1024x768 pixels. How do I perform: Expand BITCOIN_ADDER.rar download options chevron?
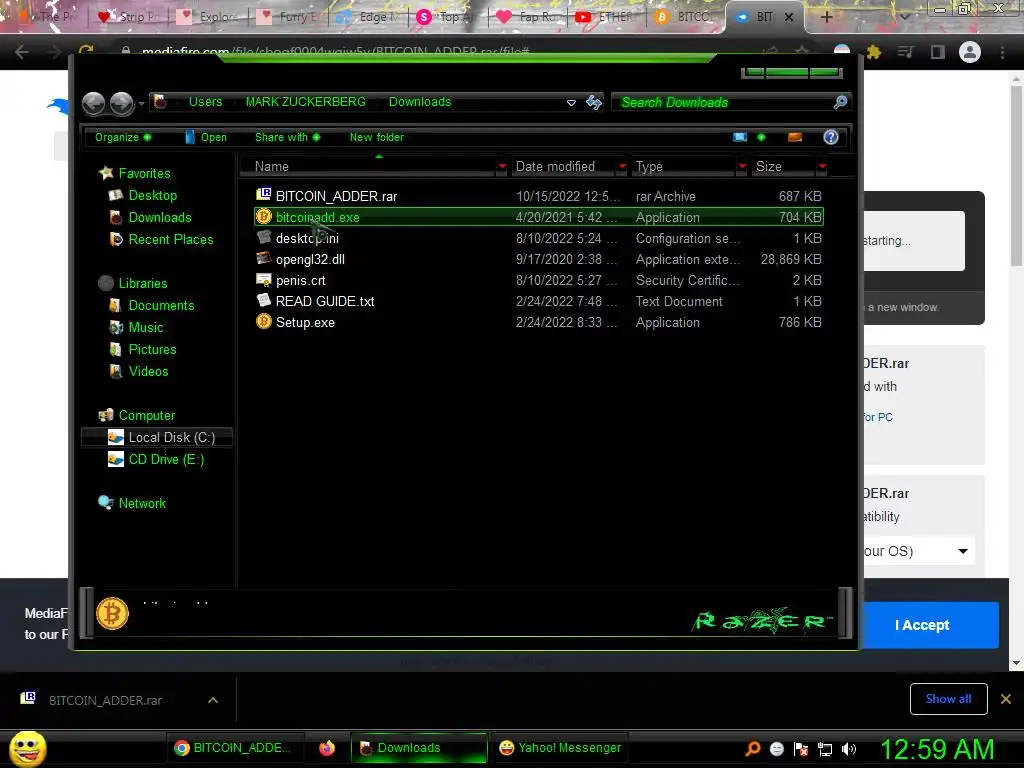(x=213, y=700)
